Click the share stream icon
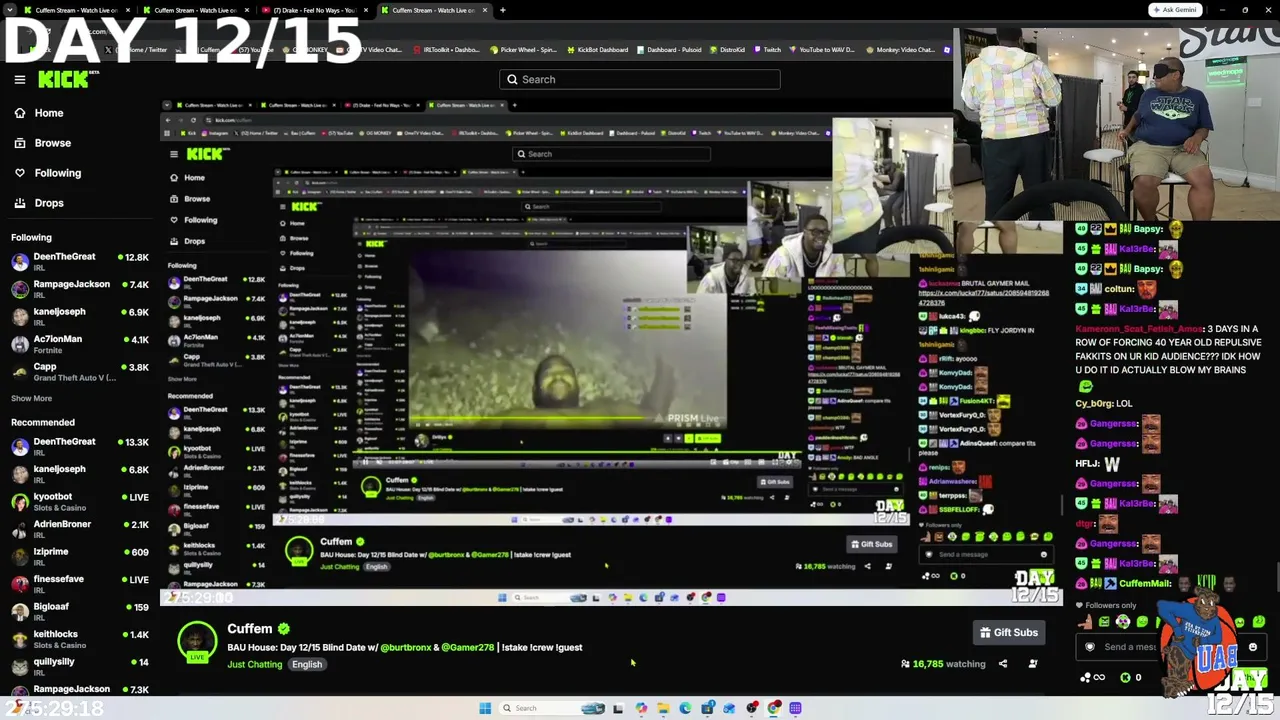Image resolution: width=1280 pixels, height=720 pixels. click(1003, 664)
